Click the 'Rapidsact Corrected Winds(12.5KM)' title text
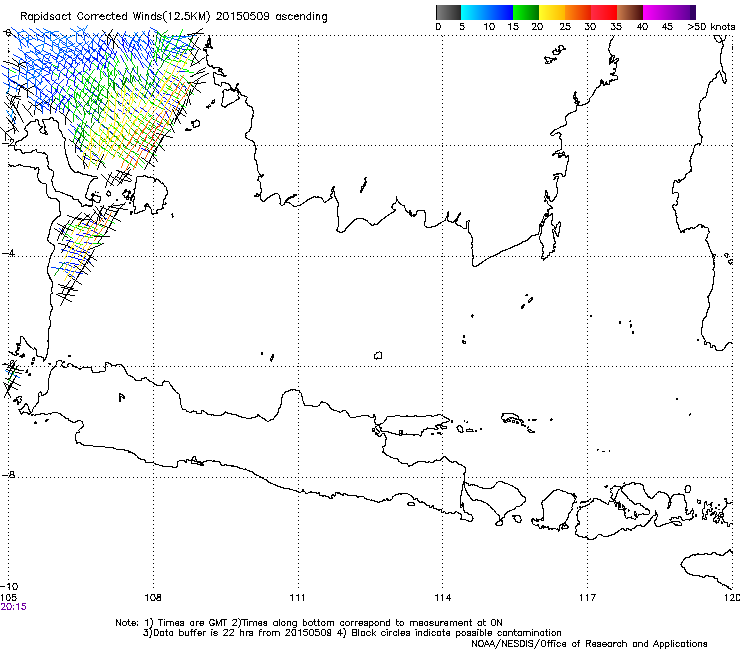The height and width of the screenshot is (650, 740). point(115,17)
